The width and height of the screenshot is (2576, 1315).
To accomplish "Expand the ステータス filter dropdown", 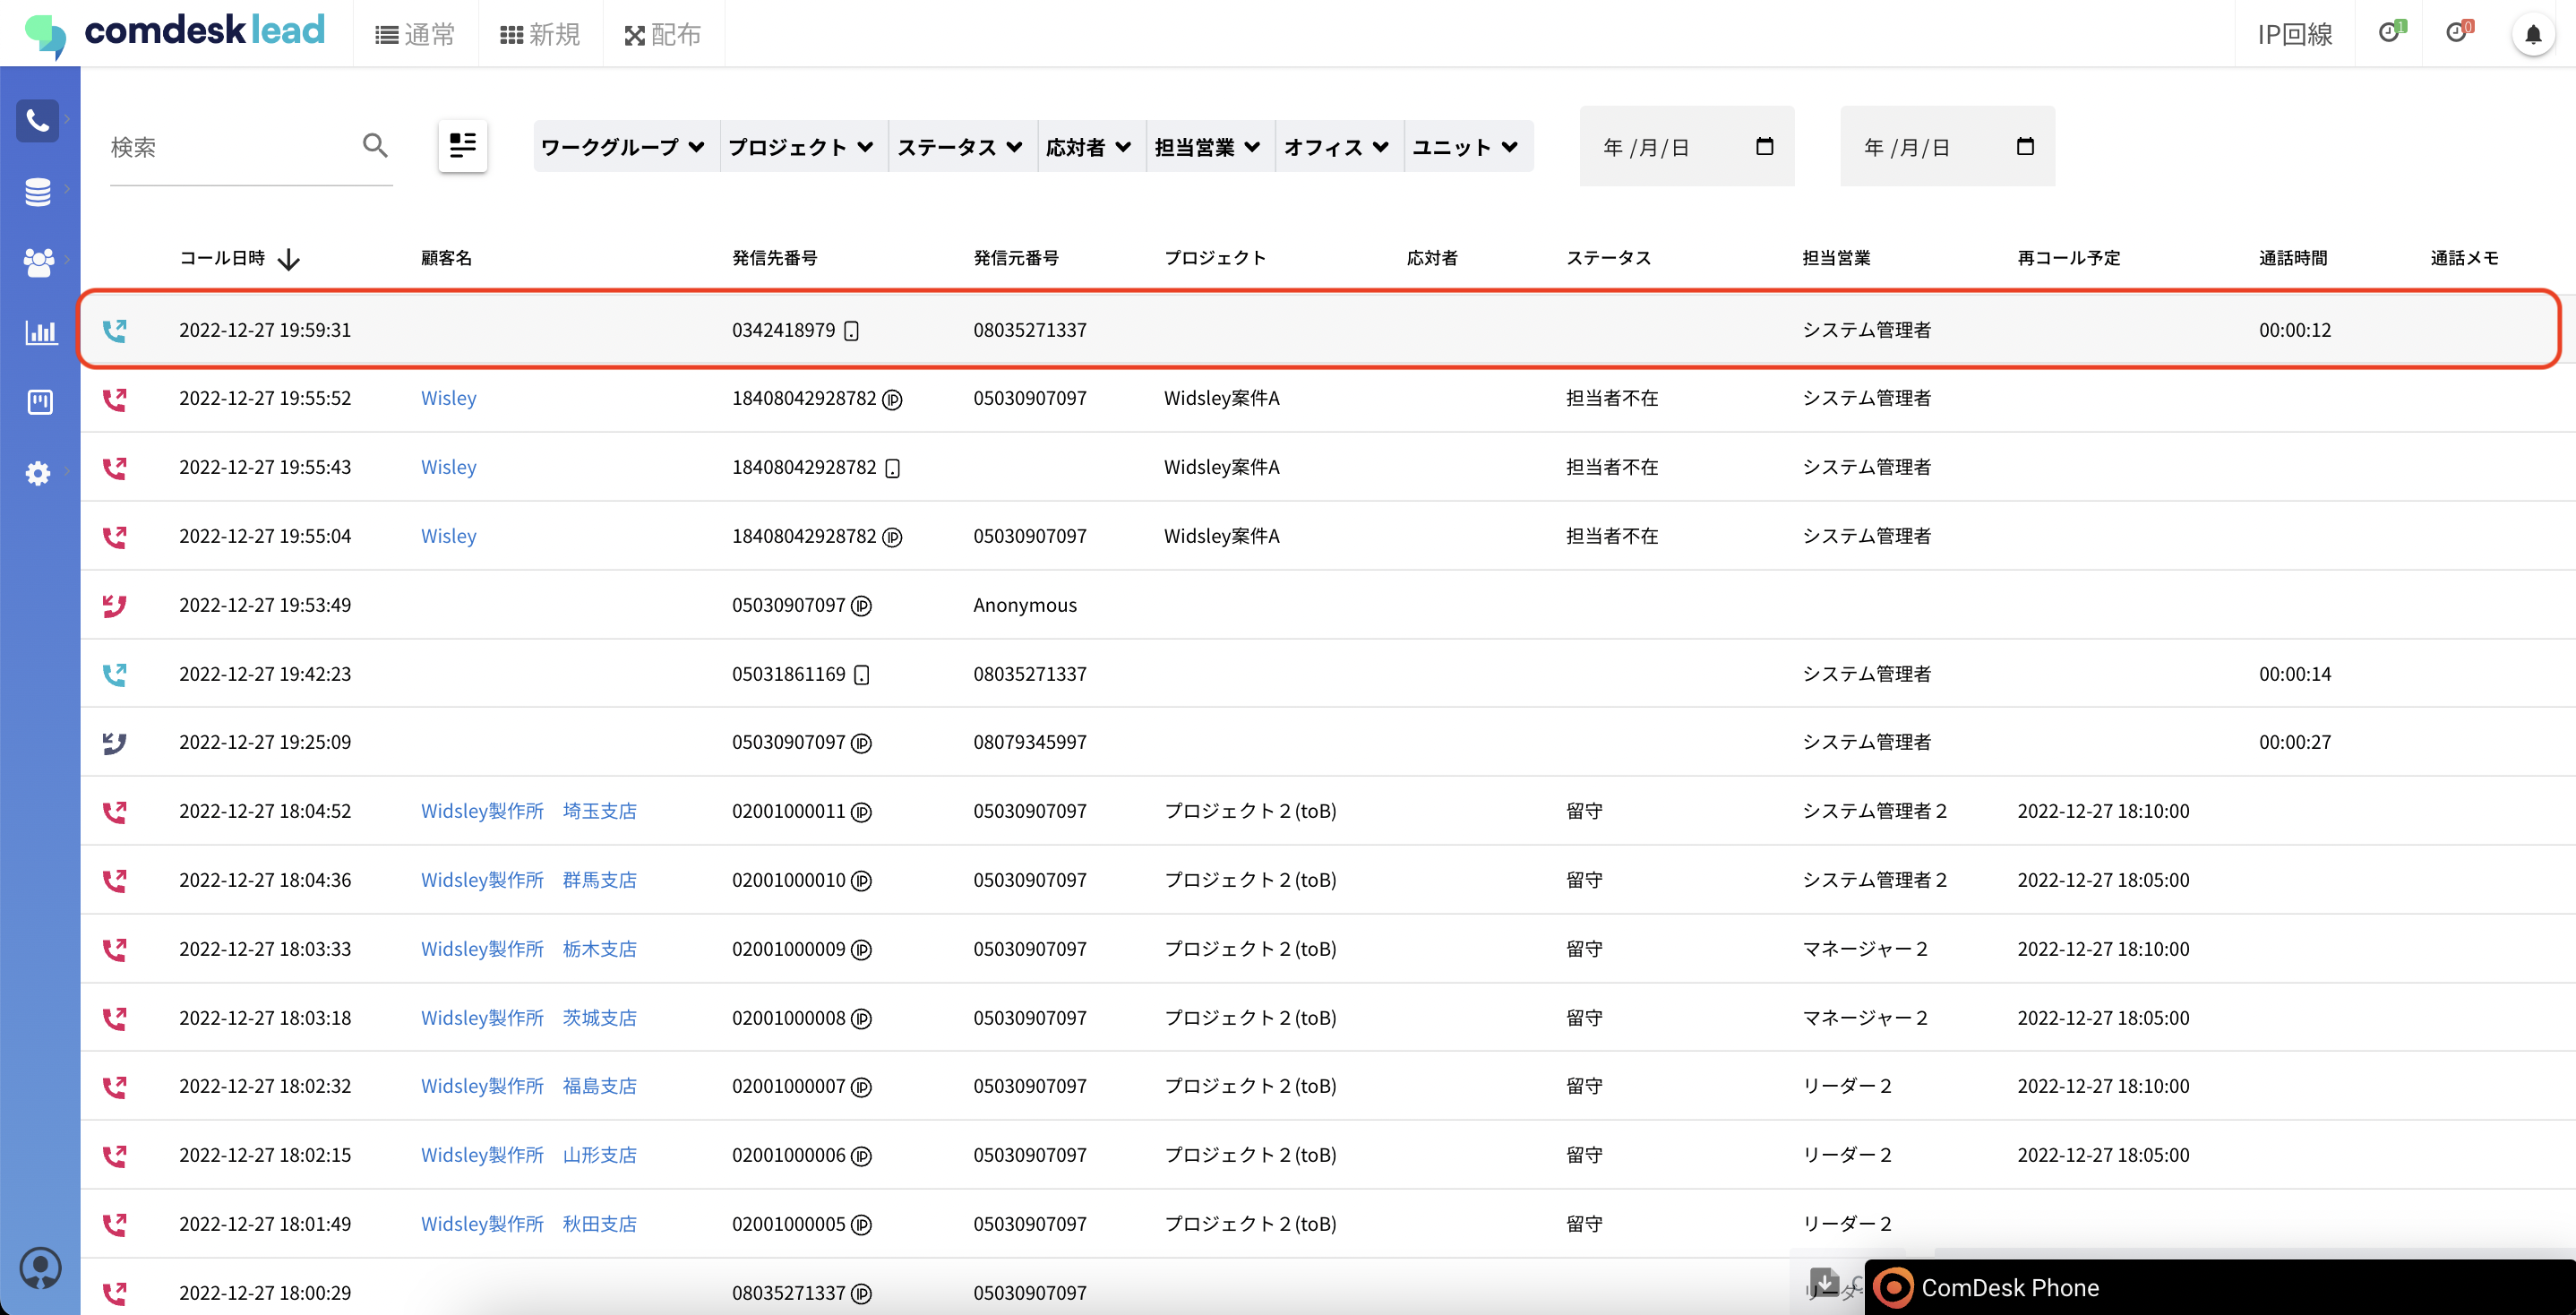I will coord(960,147).
